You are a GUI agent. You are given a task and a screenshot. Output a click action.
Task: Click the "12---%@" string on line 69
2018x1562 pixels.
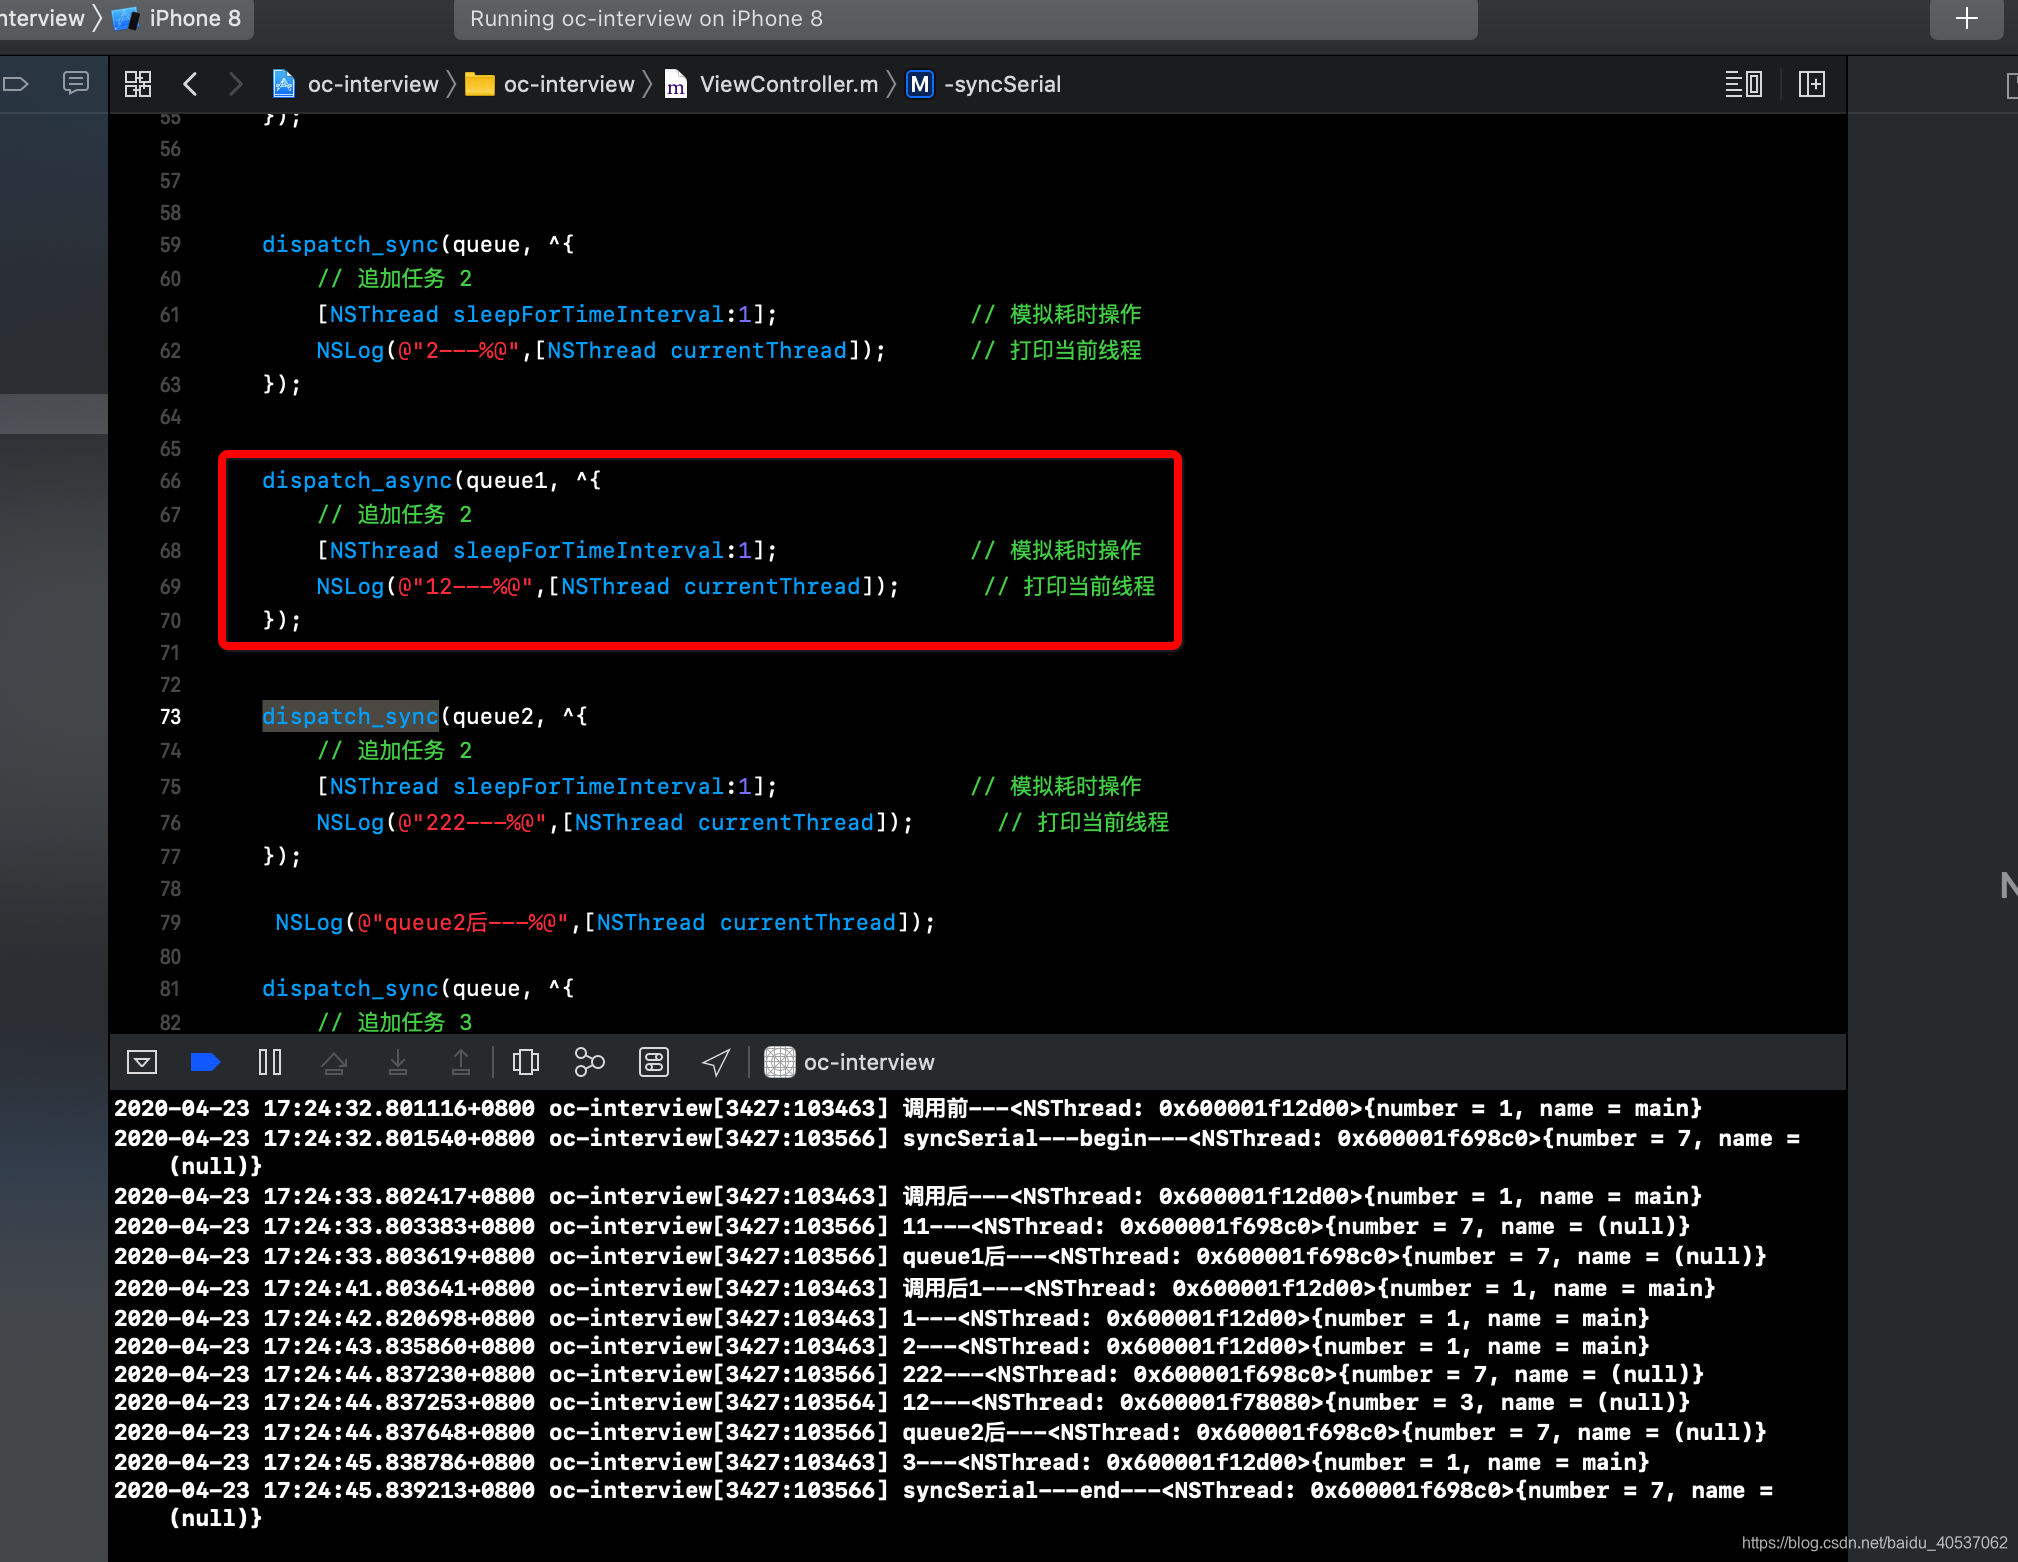coord(465,587)
